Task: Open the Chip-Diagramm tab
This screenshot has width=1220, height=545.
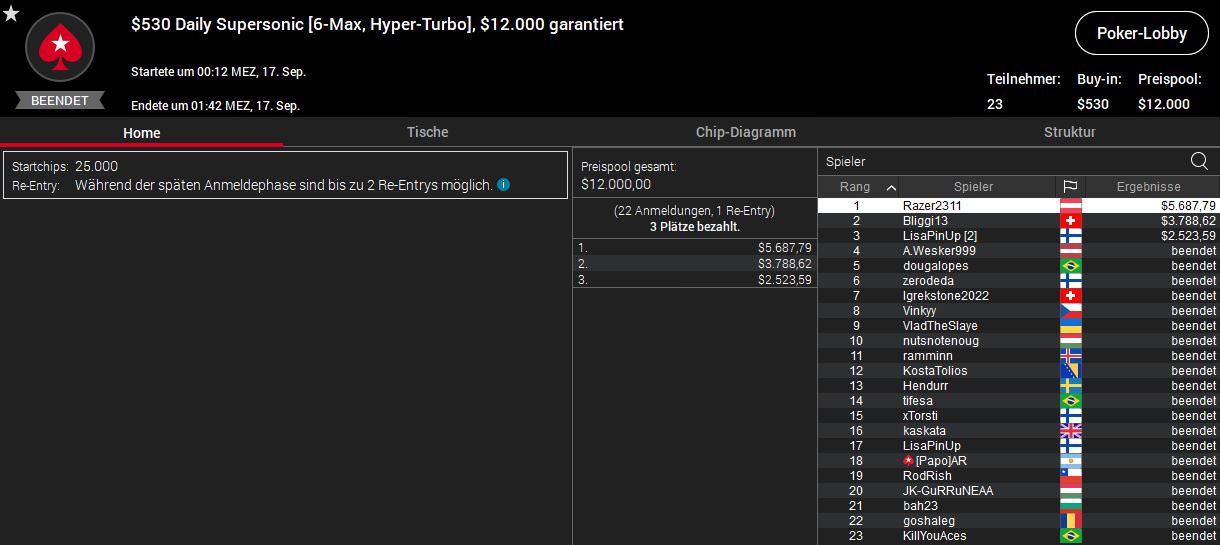Action: pyautogui.click(x=745, y=132)
